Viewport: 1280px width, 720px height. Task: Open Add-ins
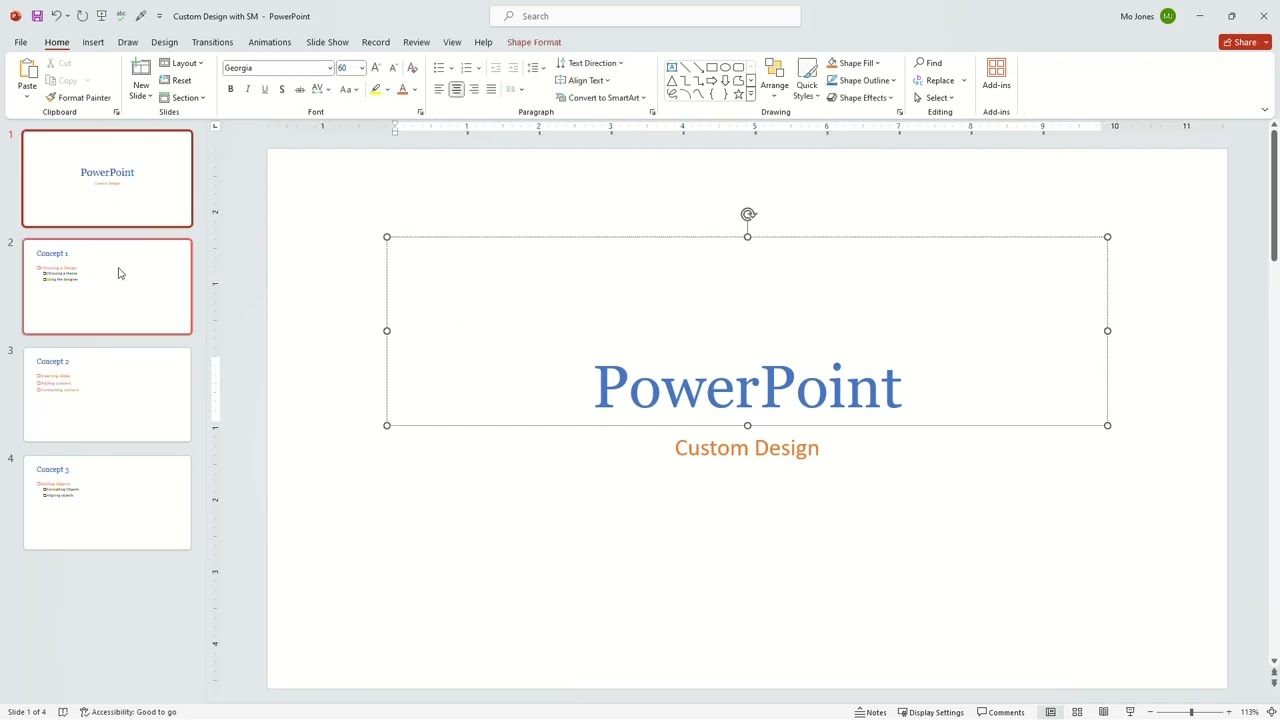point(996,74)
